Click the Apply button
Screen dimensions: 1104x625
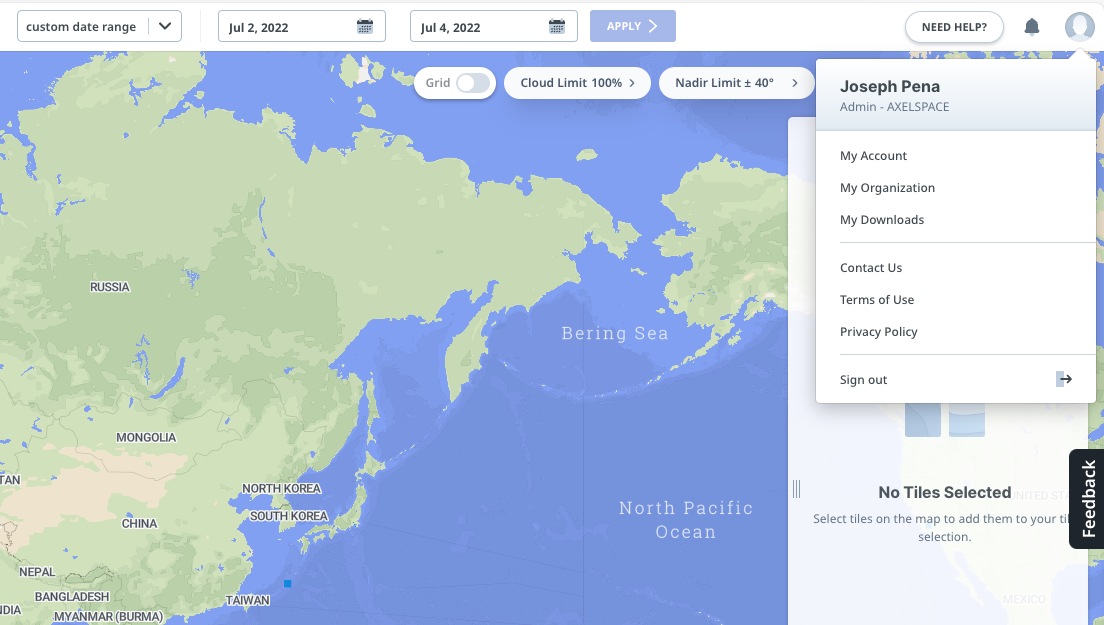click(x=632, y=26)
